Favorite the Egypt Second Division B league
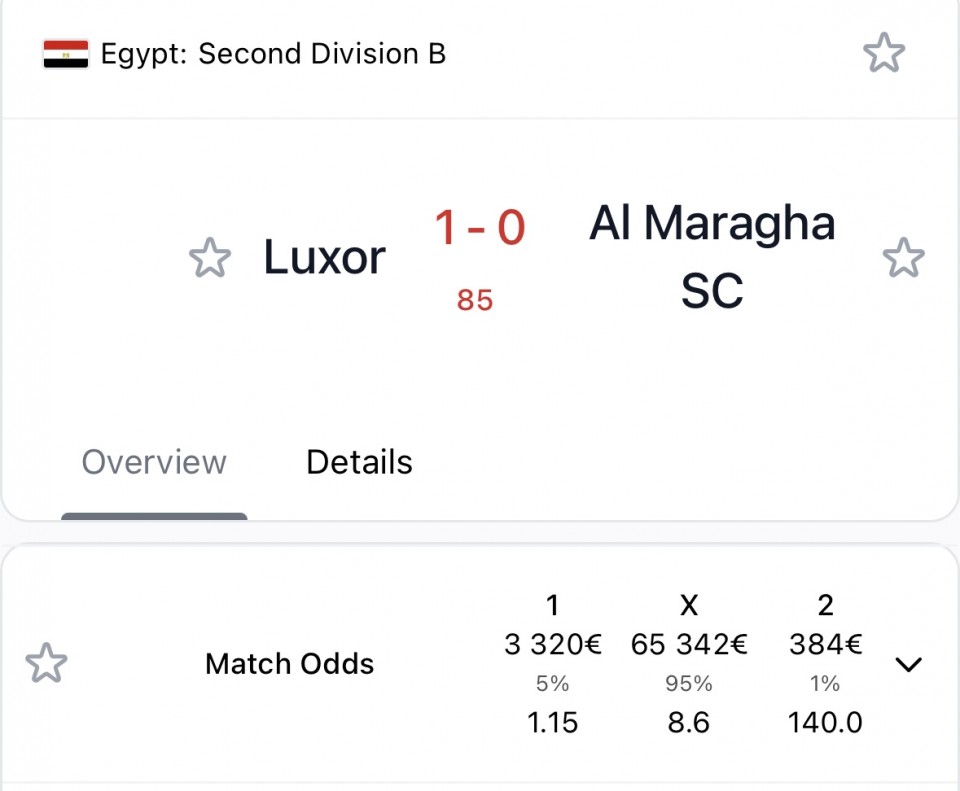960x791 pixels. pyautogui.click(x=884, y=53)
